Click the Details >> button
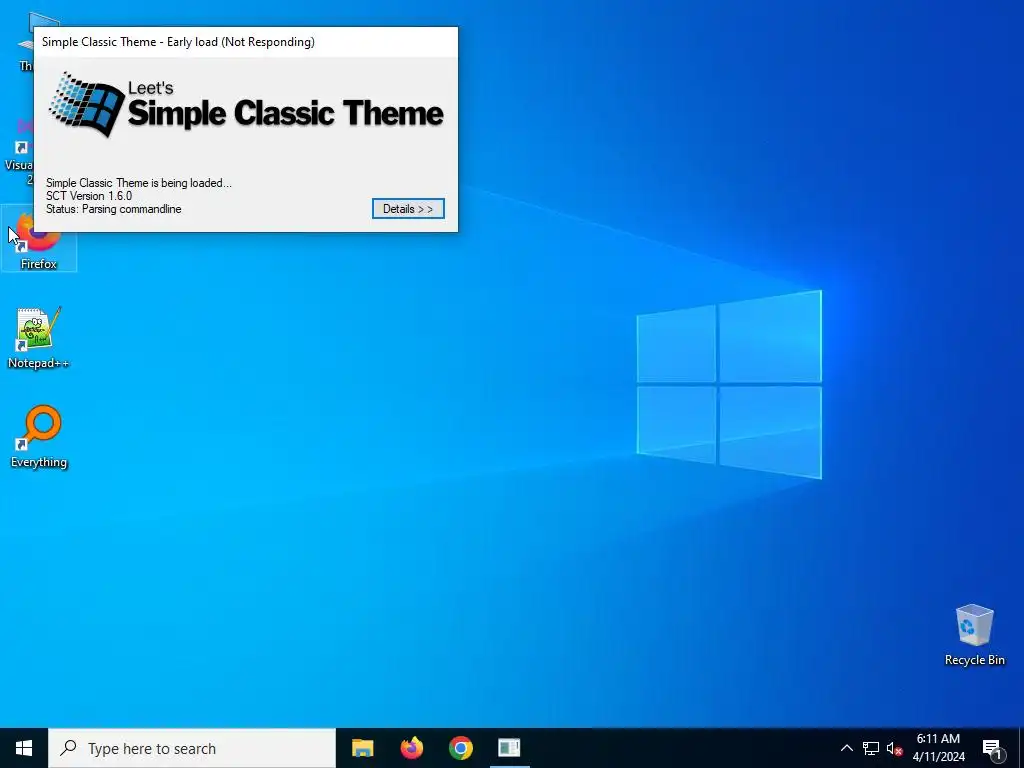 [408, 209]
